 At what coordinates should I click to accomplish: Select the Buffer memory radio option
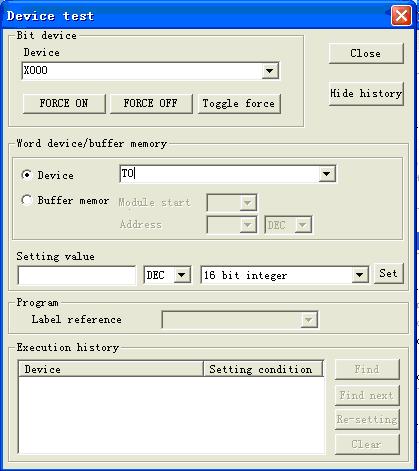[x=27, y=200]
